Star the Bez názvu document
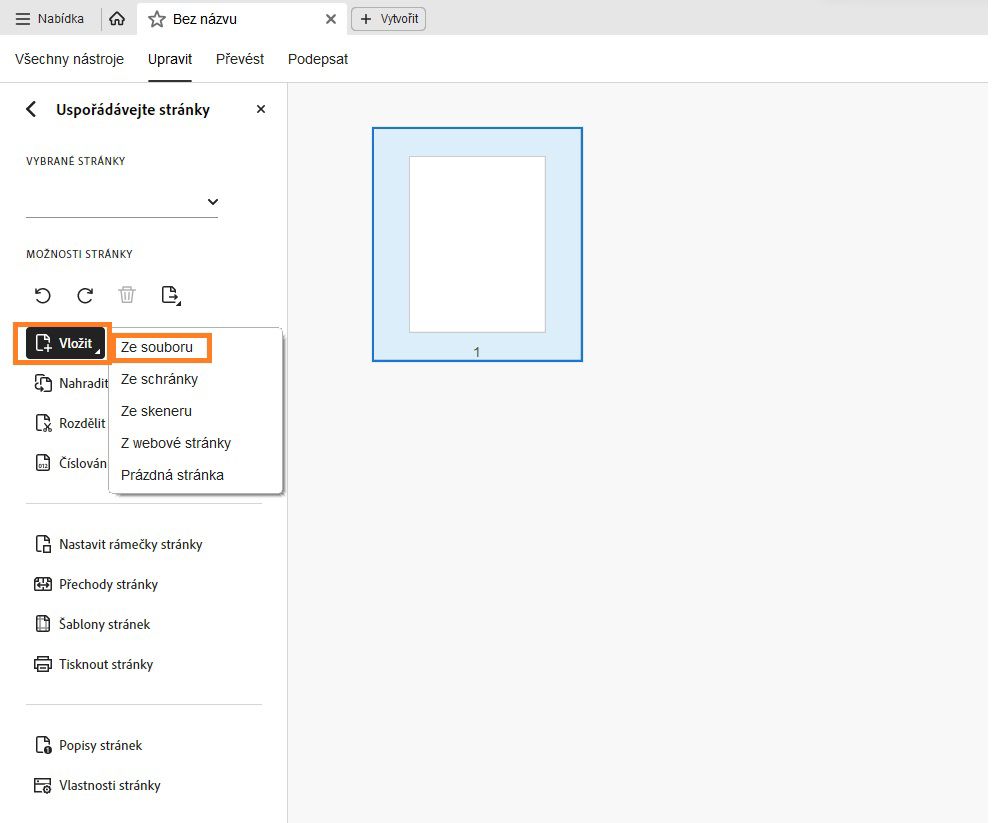 156,19
